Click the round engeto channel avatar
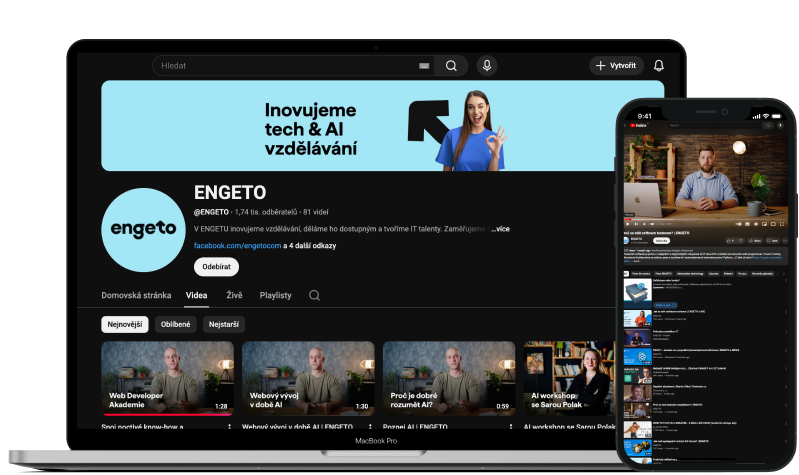 [143, 230]
